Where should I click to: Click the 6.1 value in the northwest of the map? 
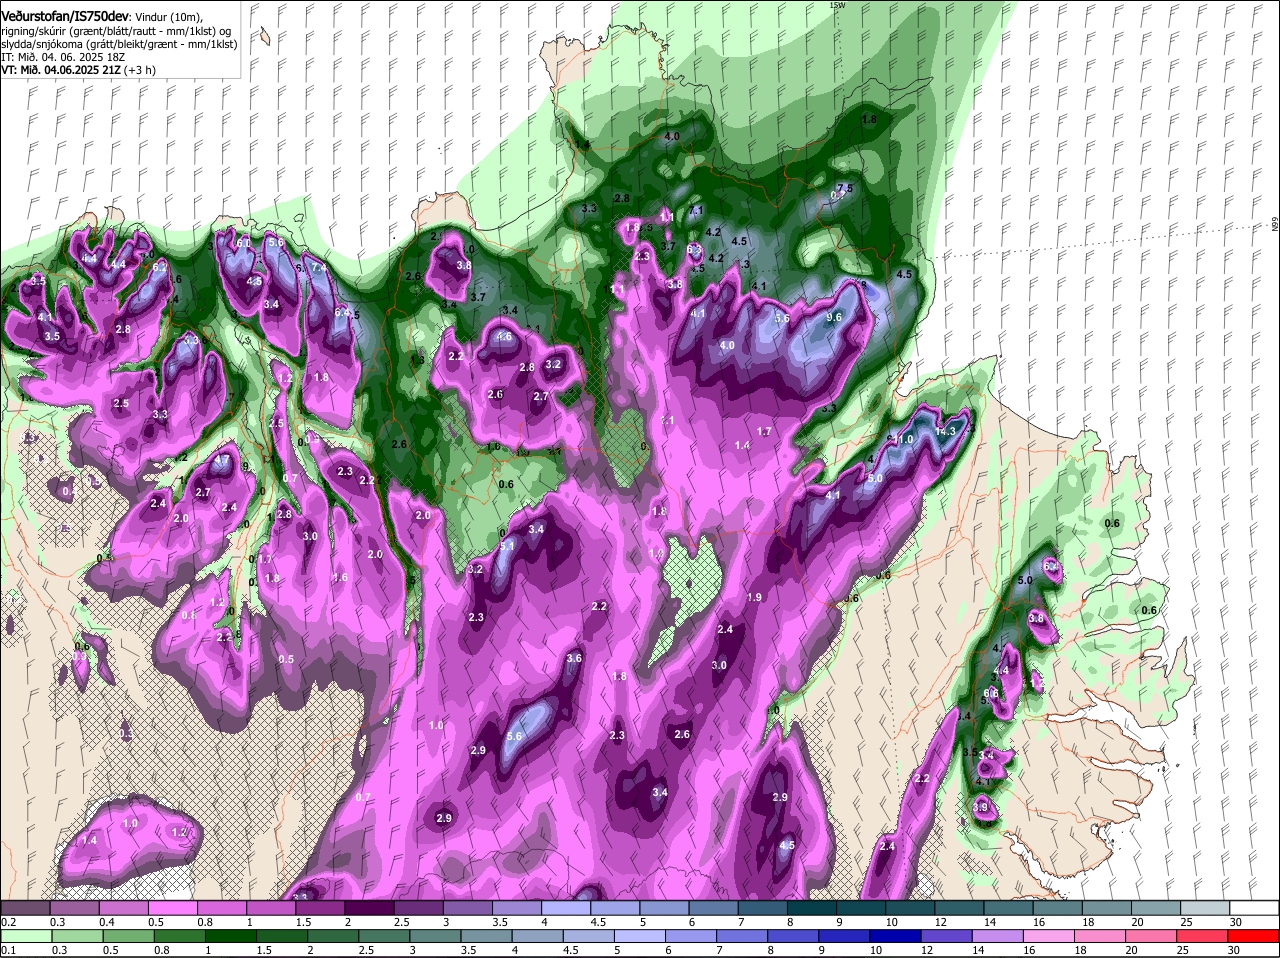coord(243,243)
